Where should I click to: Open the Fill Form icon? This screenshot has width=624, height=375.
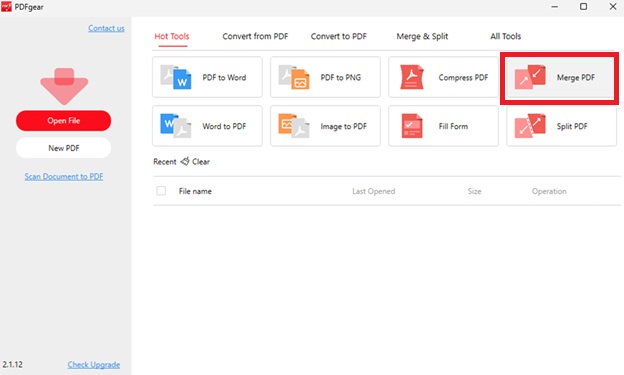[412, 126]
